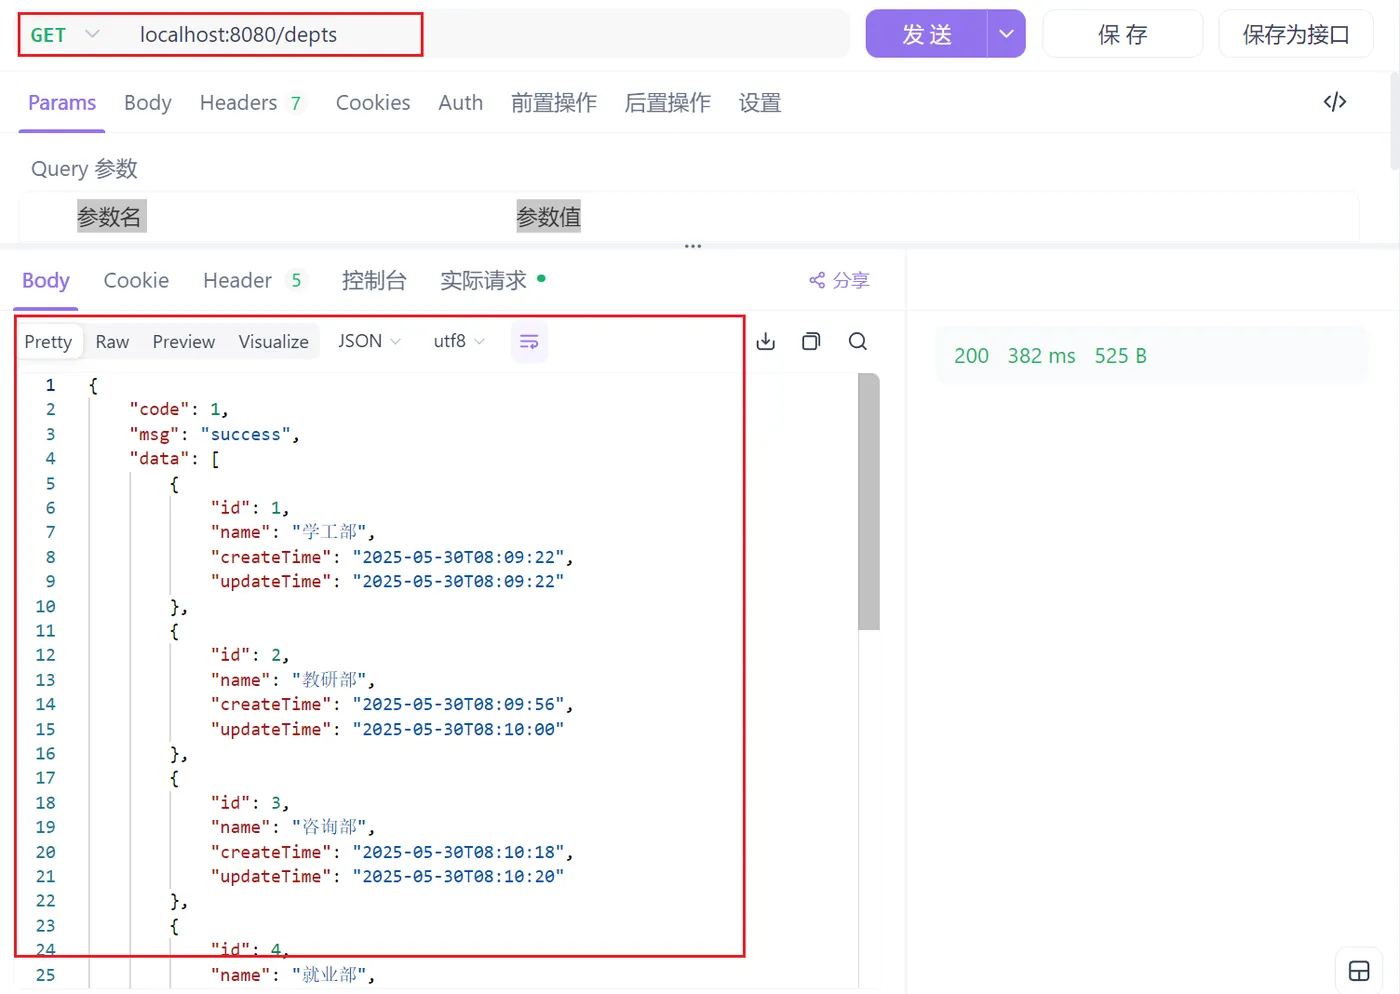
Task: Click the name value "教研部"
Action: click(329, 680)
